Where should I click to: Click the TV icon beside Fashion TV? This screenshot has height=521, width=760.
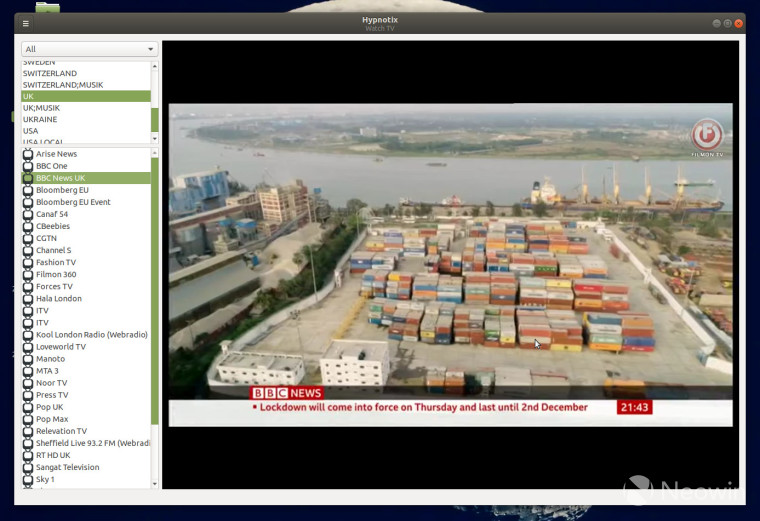click(28, 262)
